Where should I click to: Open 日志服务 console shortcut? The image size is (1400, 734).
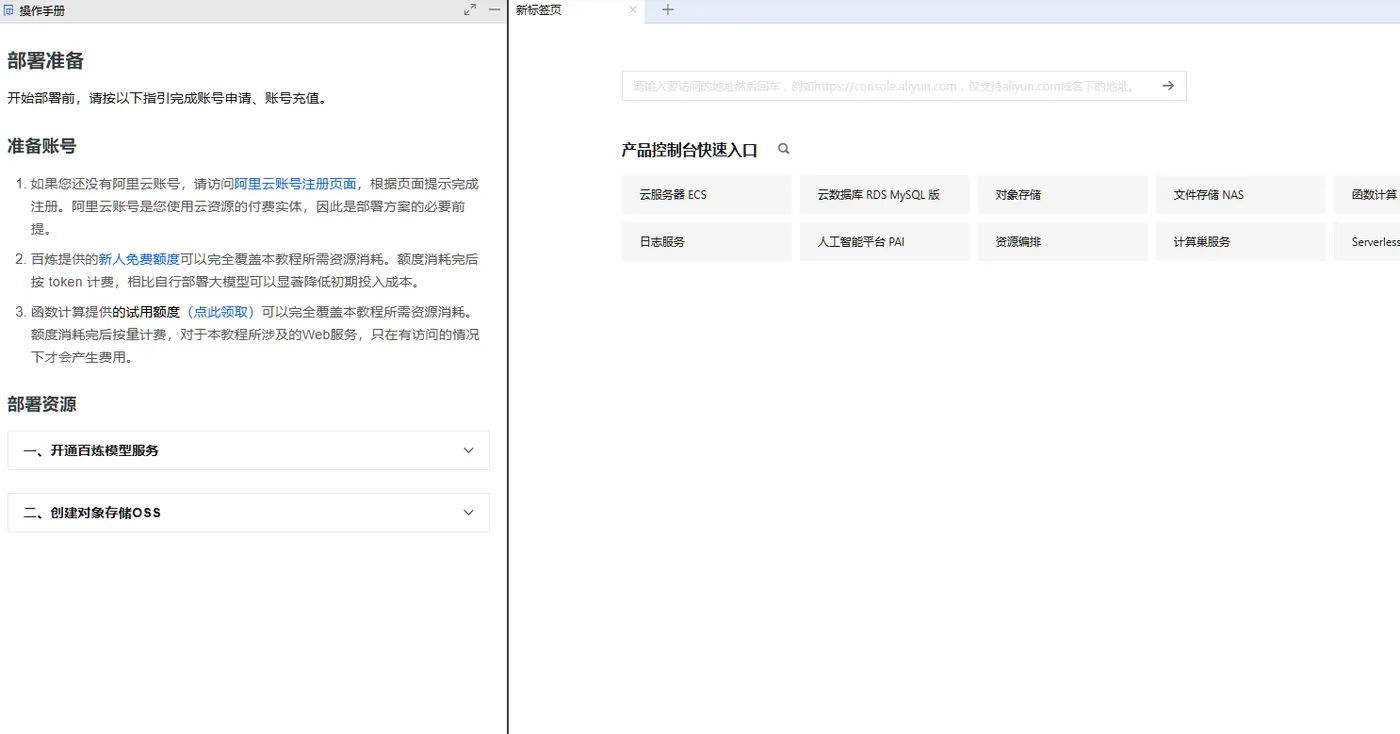tap(706, 242)
